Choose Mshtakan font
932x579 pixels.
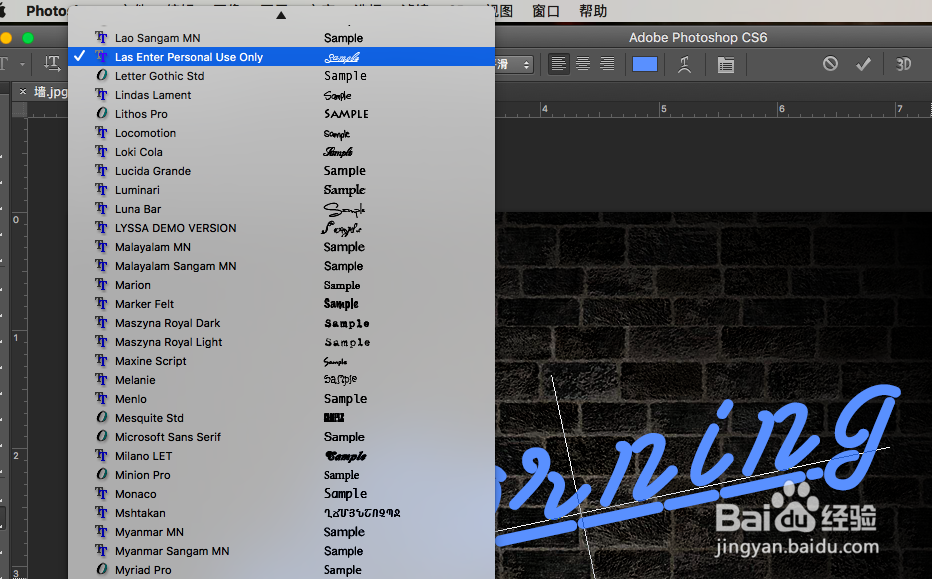coord(282,514)
